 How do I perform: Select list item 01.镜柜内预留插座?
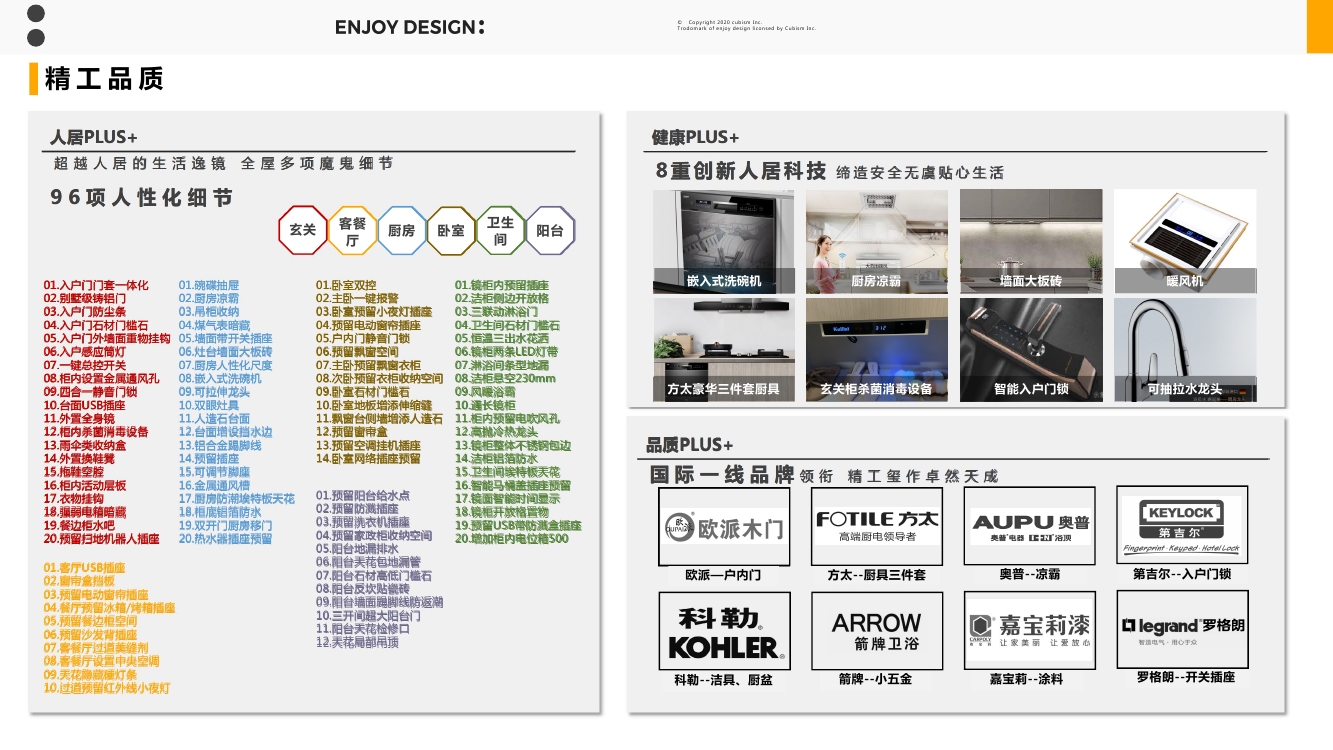pyautogui.click(x=502, y=285)
